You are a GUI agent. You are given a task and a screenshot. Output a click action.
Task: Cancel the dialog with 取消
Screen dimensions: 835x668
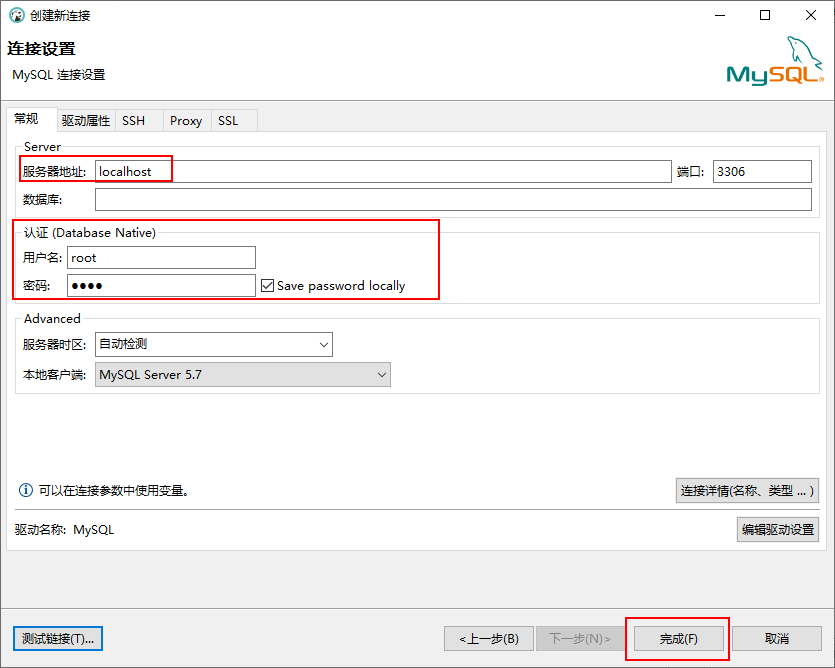(x=777, y=638)
